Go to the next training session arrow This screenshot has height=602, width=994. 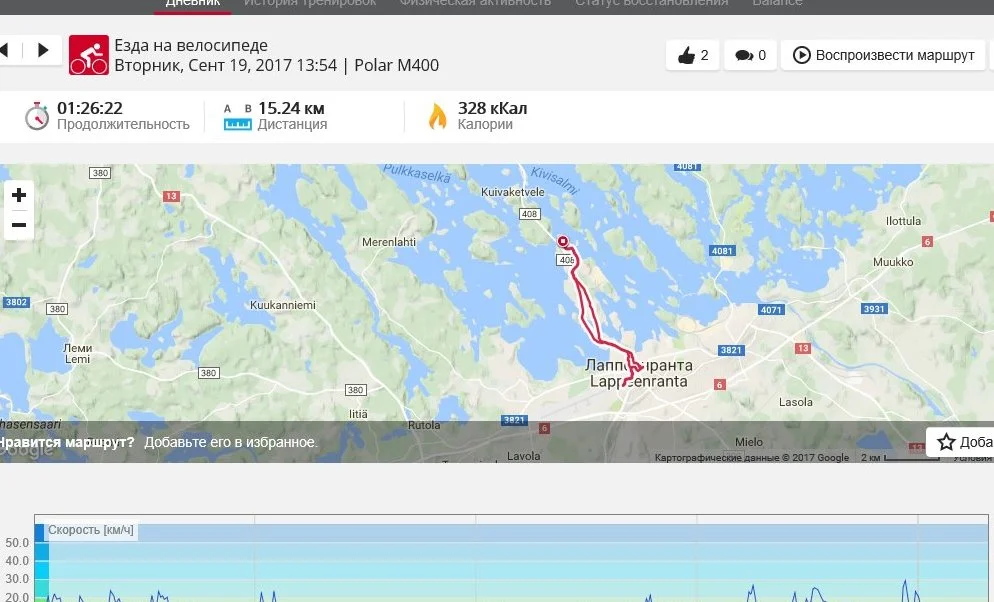43,50
